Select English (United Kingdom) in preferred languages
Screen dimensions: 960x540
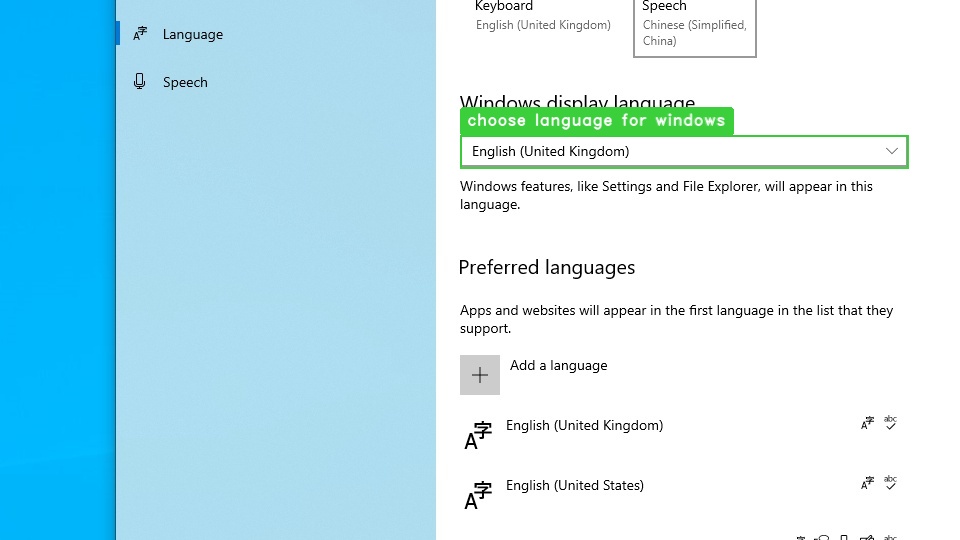tap(684, 435)
